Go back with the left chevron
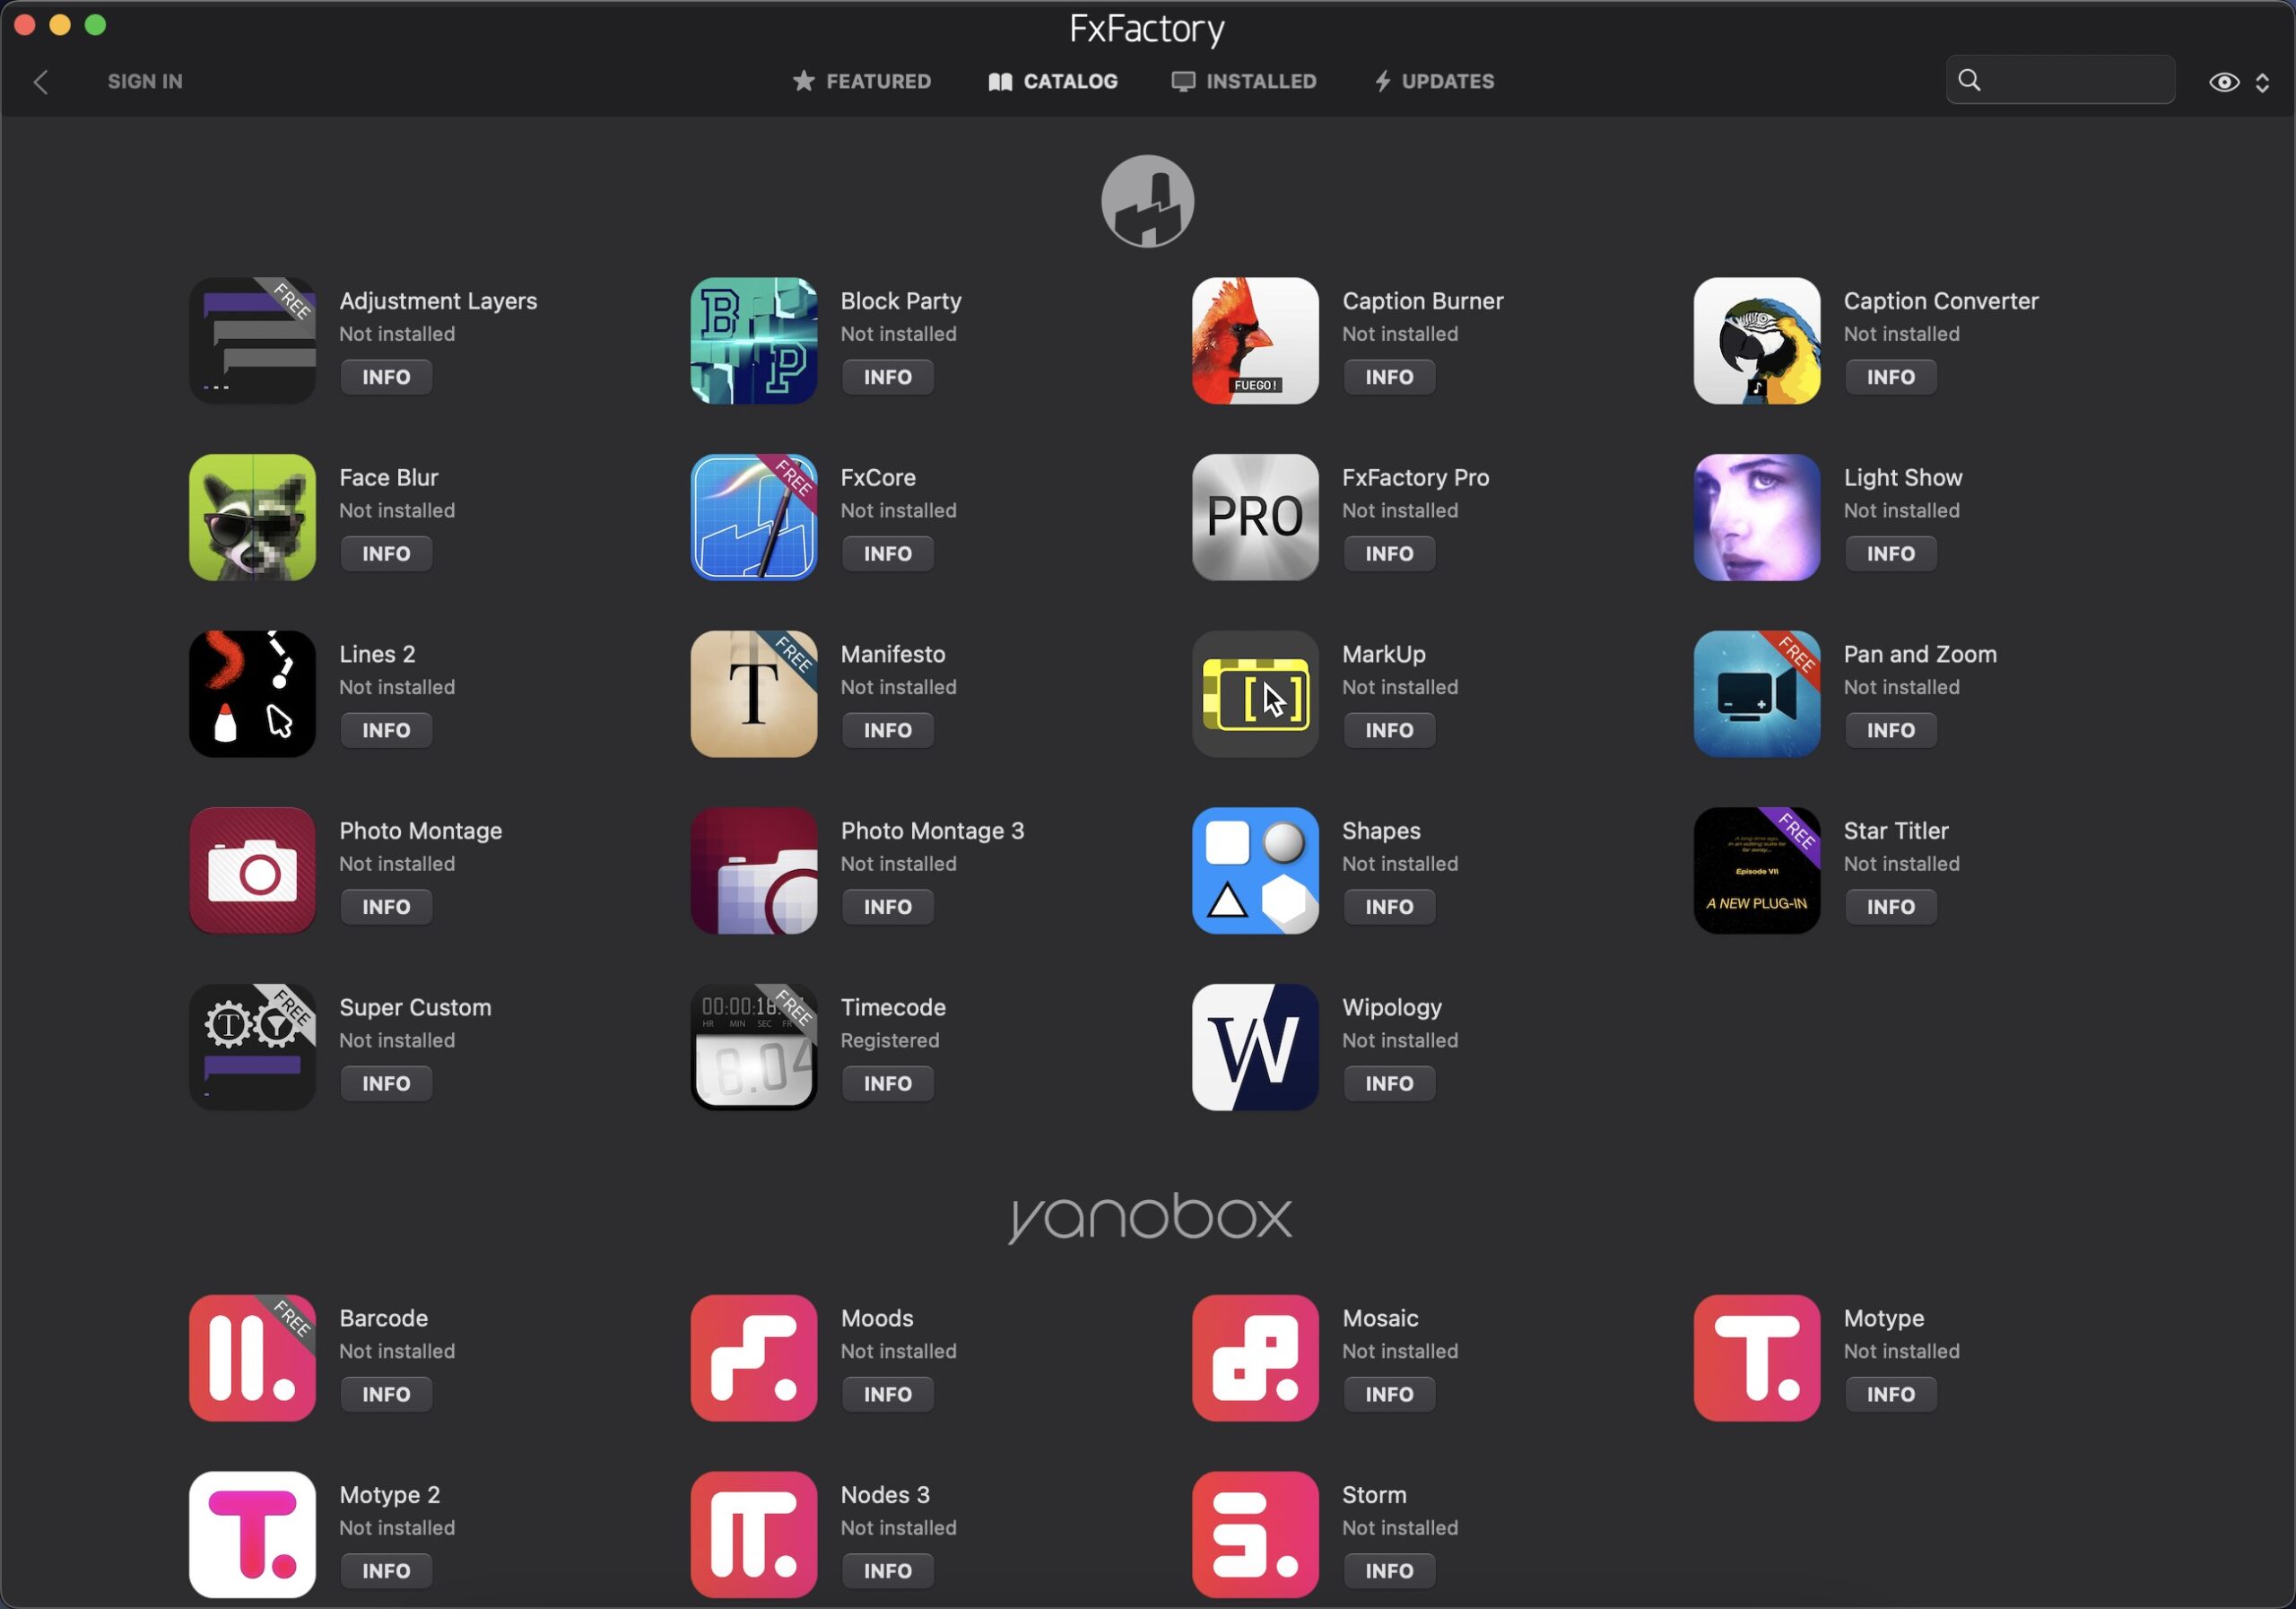 [41, 82]
